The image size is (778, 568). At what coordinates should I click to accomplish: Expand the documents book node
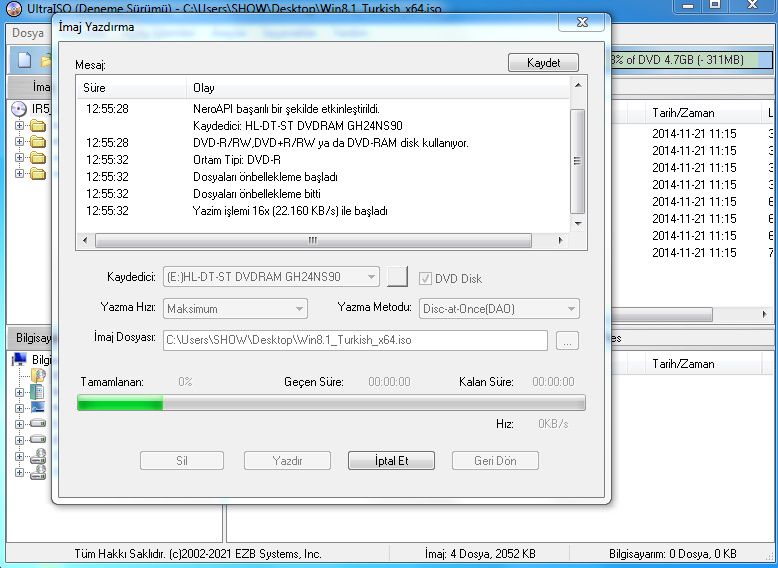pyautogui.click(x=19, y=392)
